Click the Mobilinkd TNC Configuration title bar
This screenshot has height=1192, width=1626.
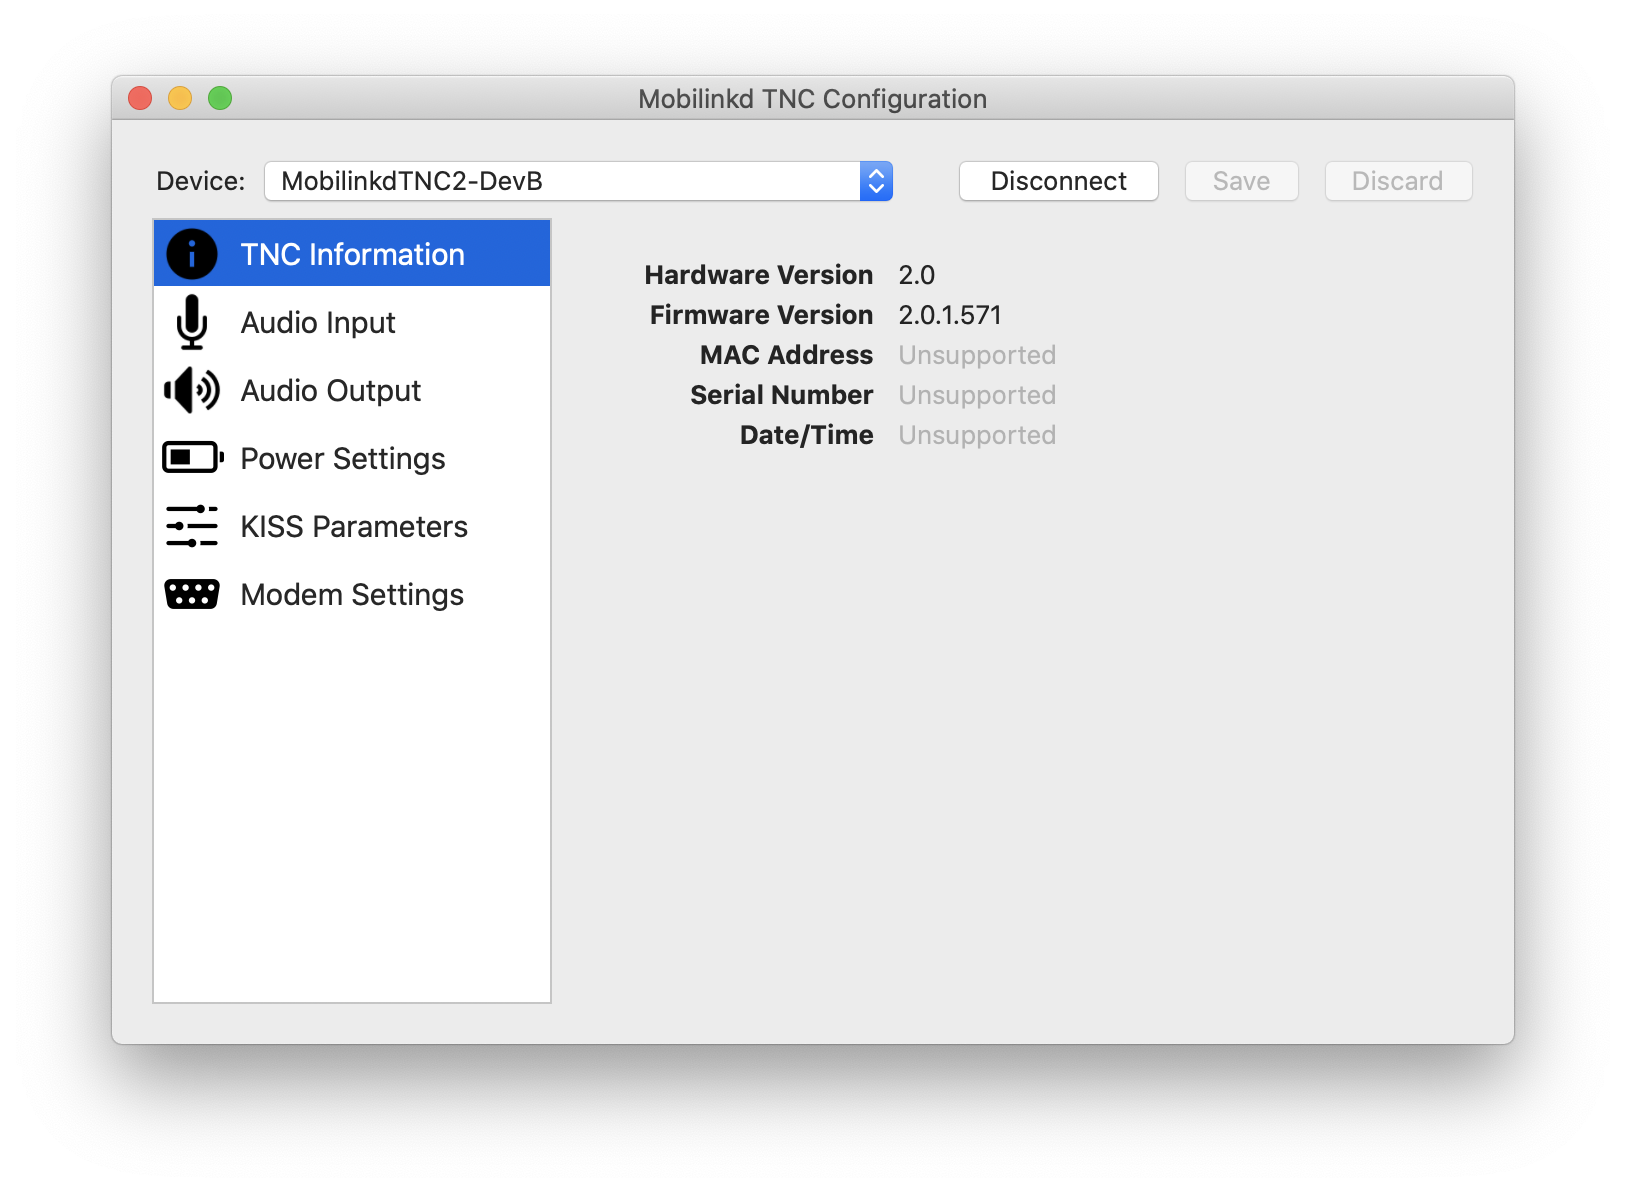812,98
